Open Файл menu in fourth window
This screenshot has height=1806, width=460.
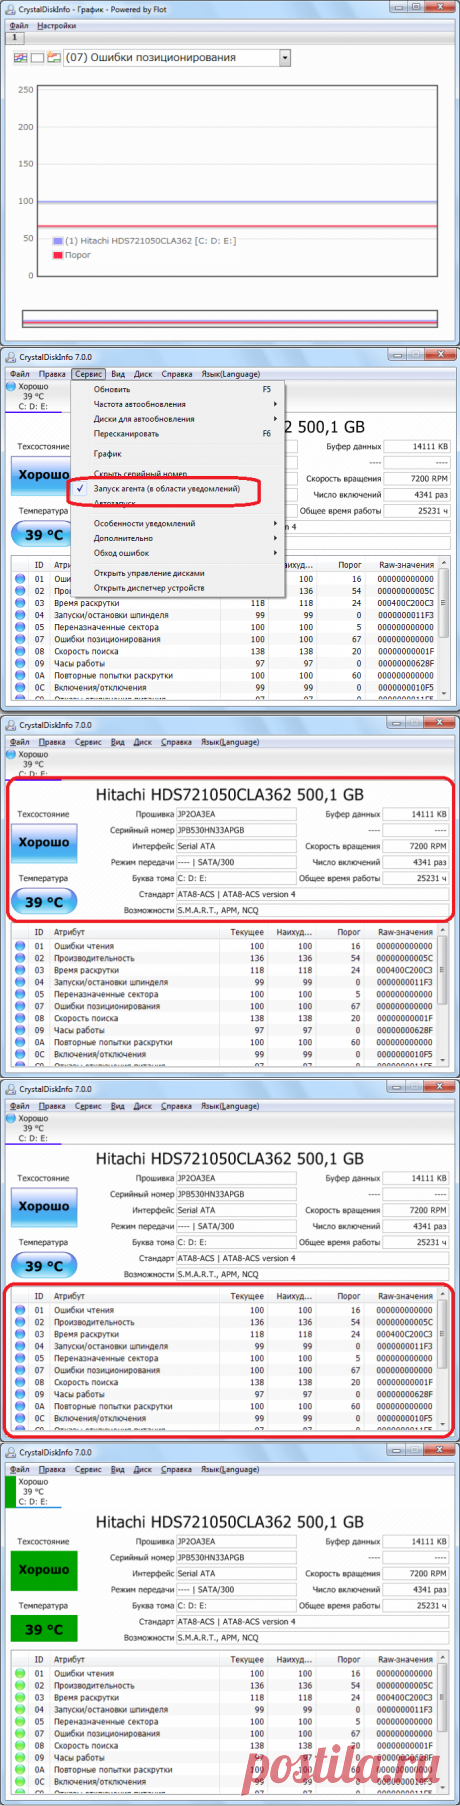[x=20, y=1106]
